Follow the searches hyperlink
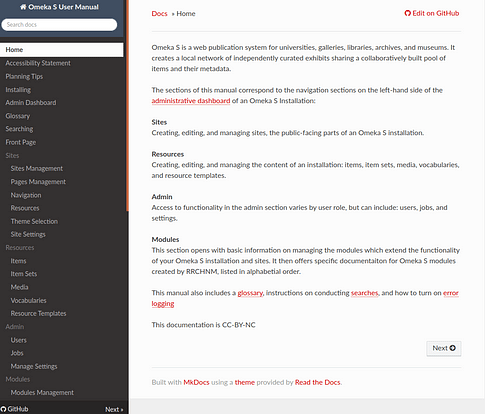The height and width of the screenshot is (414, 485). tap(364, 293)
